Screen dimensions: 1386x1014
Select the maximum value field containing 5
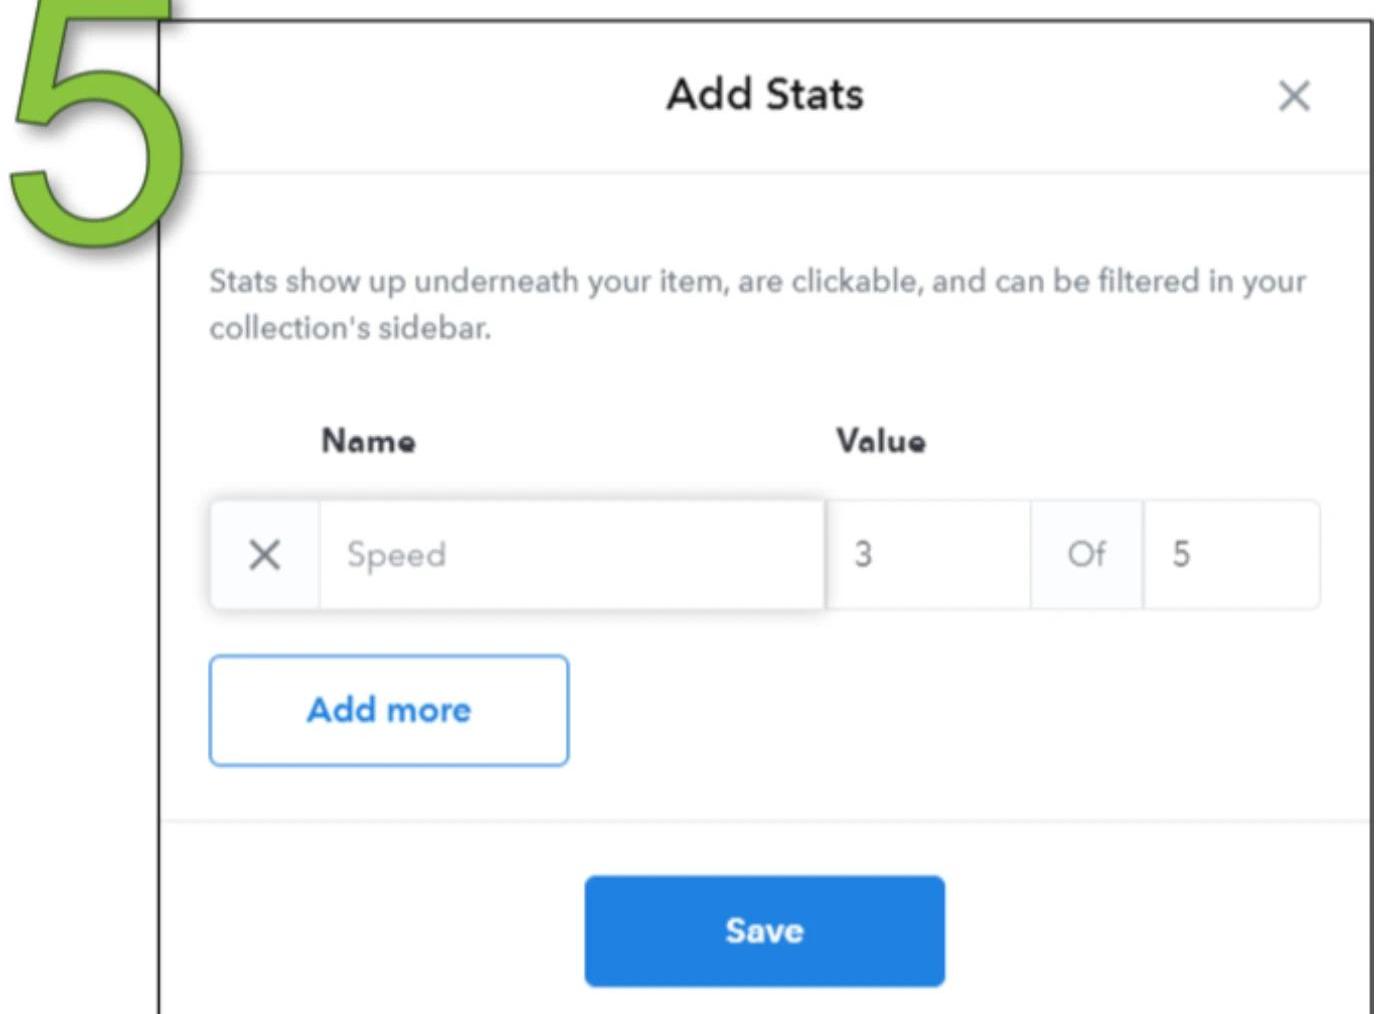tap(1231, 554)
